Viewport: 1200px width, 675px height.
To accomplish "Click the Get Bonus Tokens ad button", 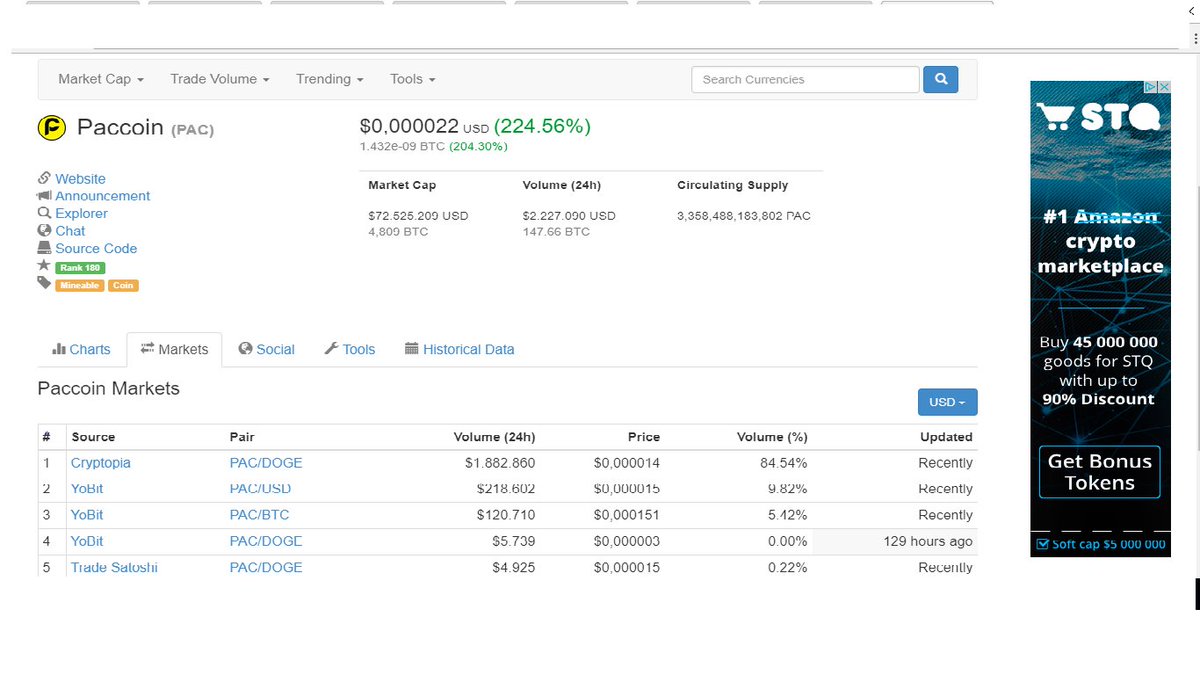I will coord(1100,472).
